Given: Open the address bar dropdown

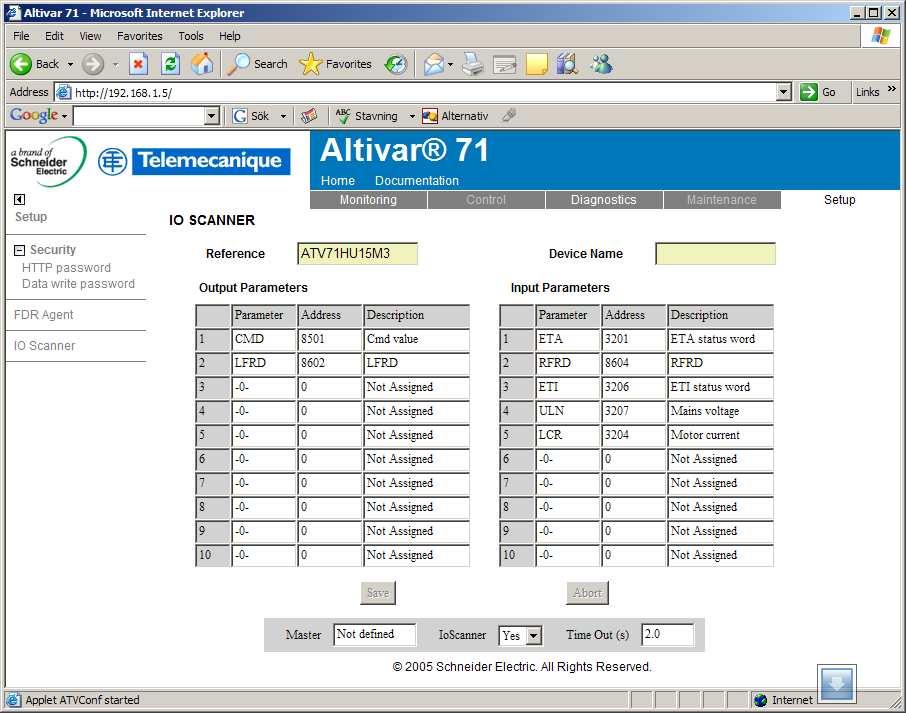Looking at the screenshot, I should point(784,92).
